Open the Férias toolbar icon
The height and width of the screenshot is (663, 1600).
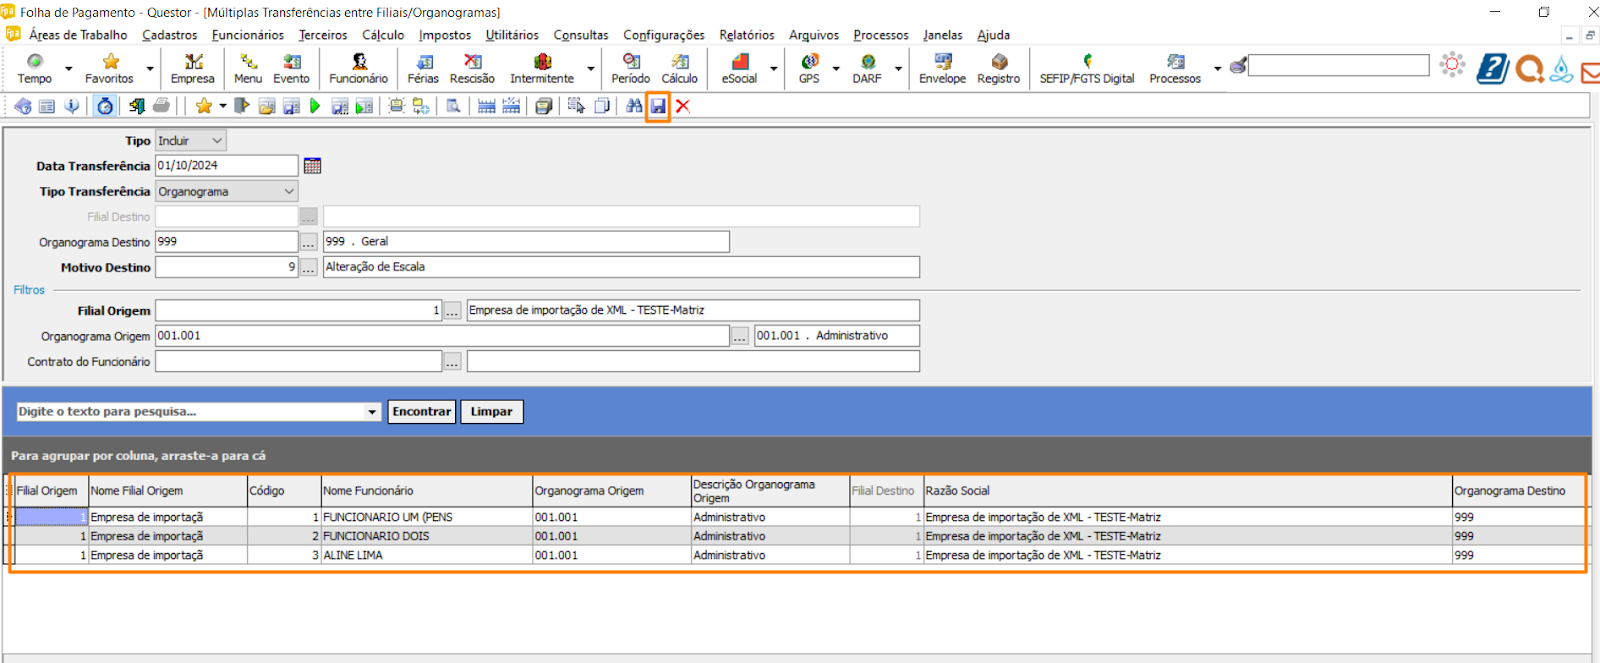423,68
